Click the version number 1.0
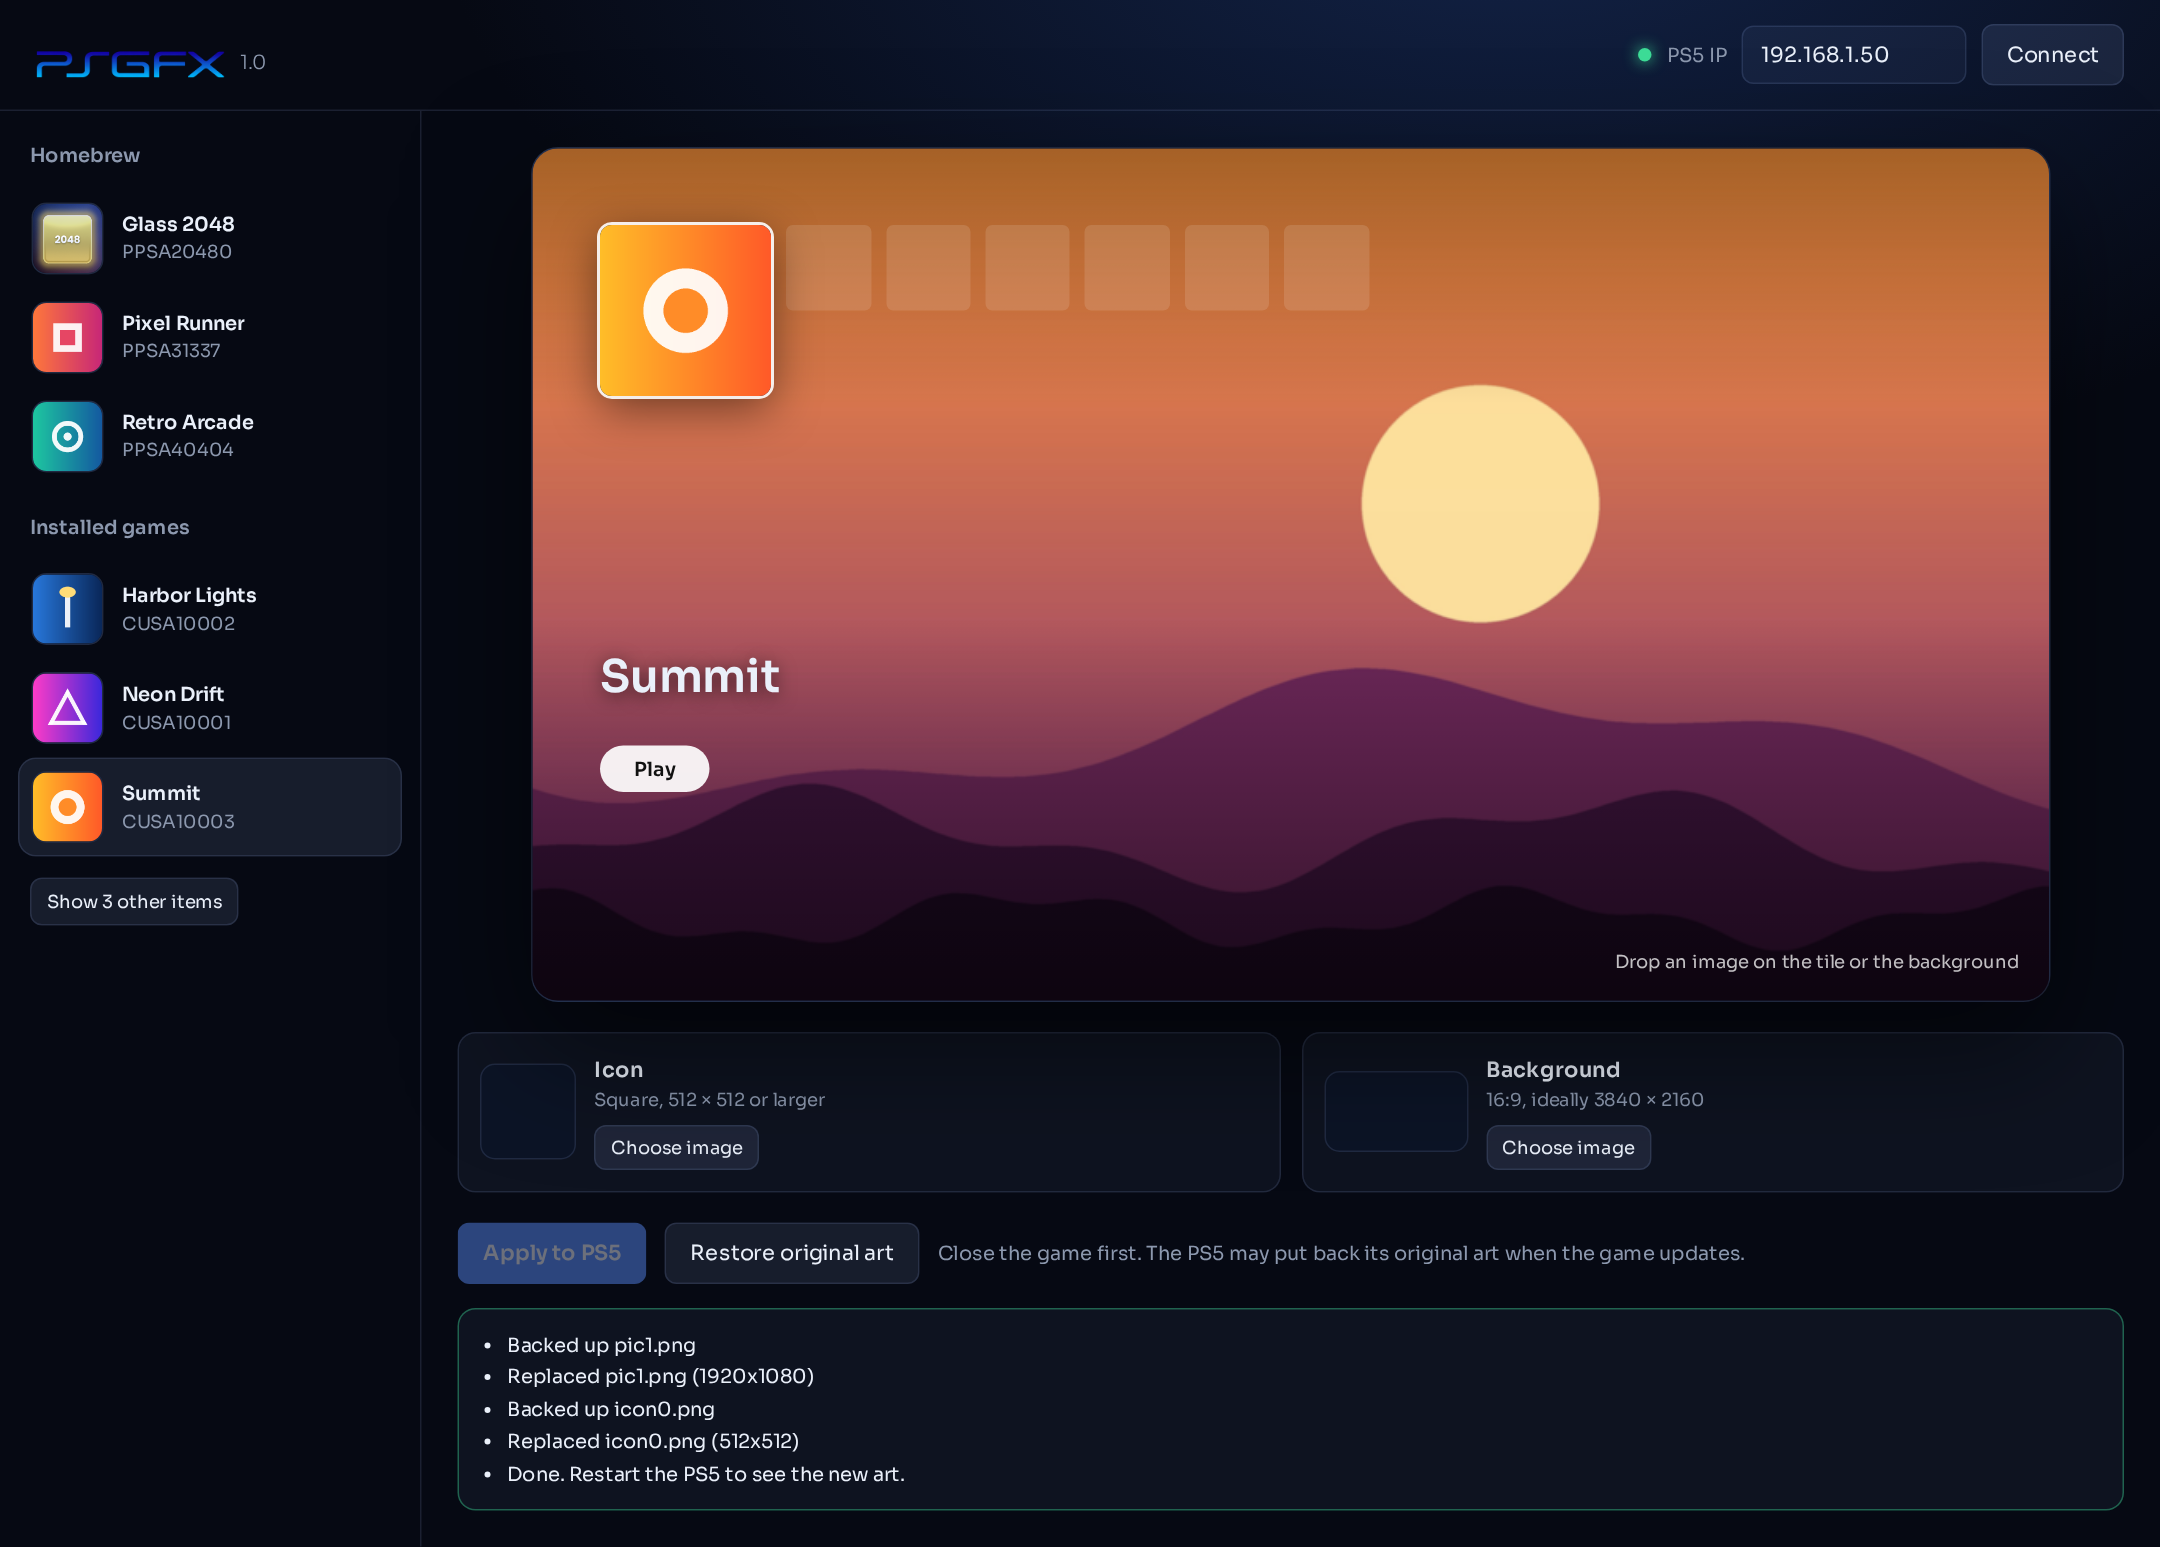 click(253, 62)
